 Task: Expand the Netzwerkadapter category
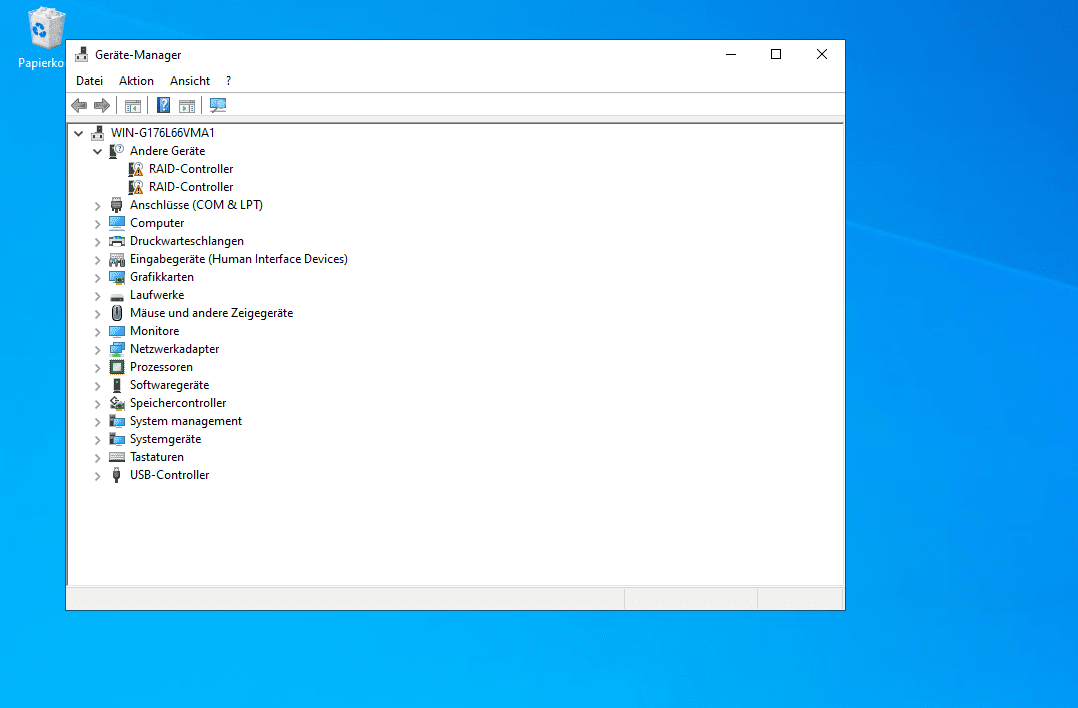tap(98, 350)
